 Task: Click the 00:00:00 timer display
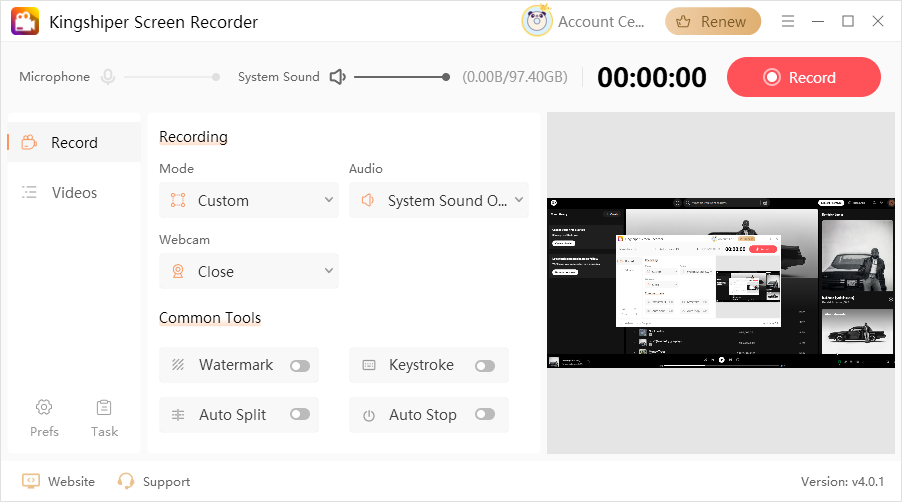click(x=652, y=77)
